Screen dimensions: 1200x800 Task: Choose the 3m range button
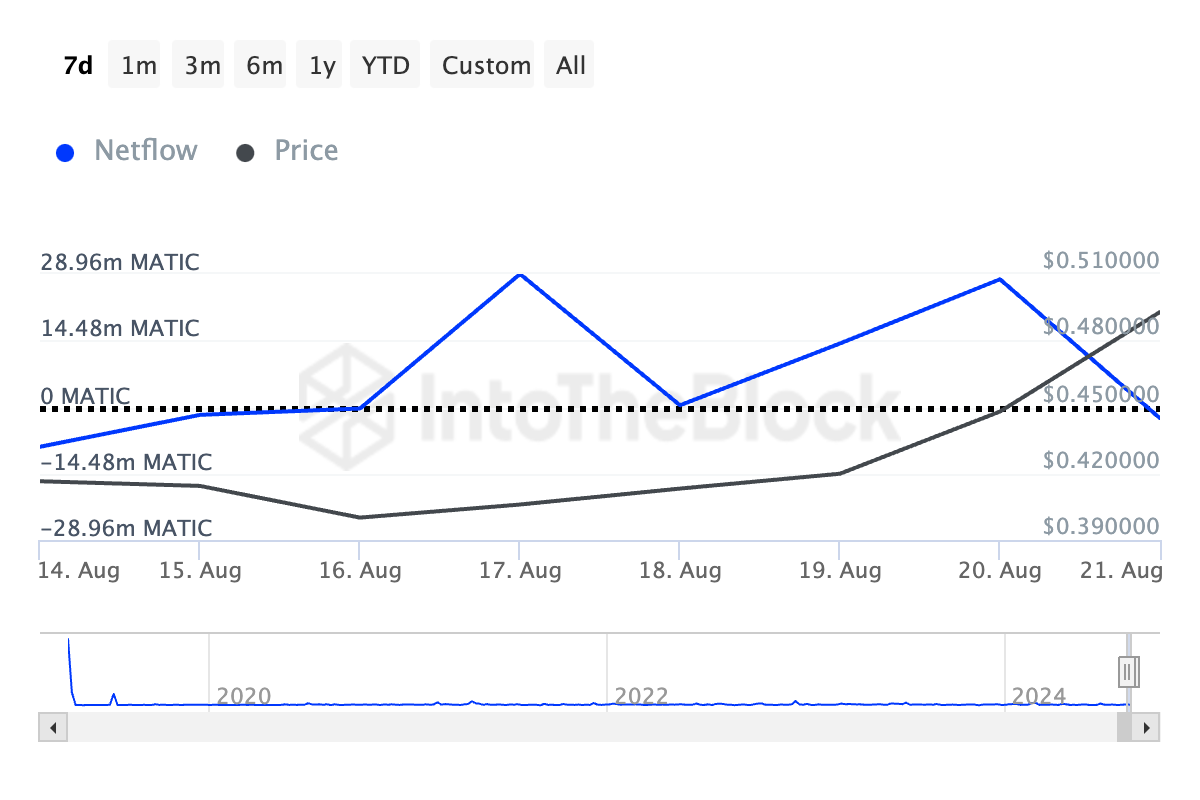coord(202,66)
